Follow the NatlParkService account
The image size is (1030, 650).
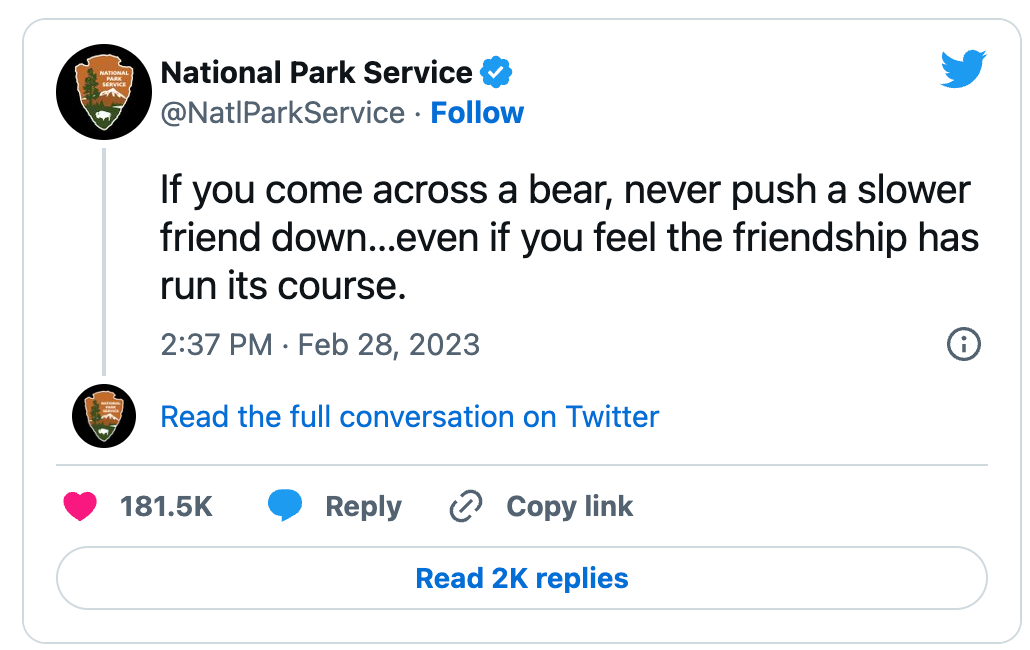click(477, 113)
